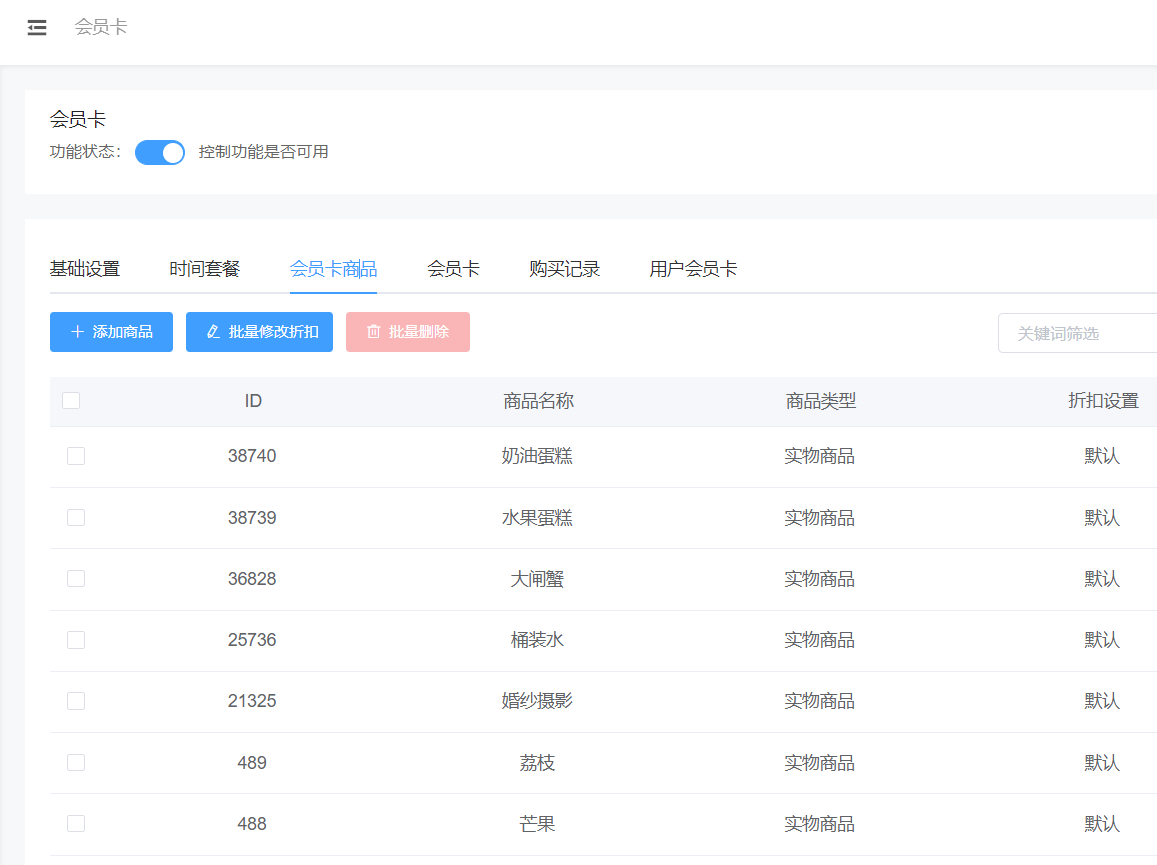Click ID cell 38740
Screen dimensions: 1157x865
252,456
